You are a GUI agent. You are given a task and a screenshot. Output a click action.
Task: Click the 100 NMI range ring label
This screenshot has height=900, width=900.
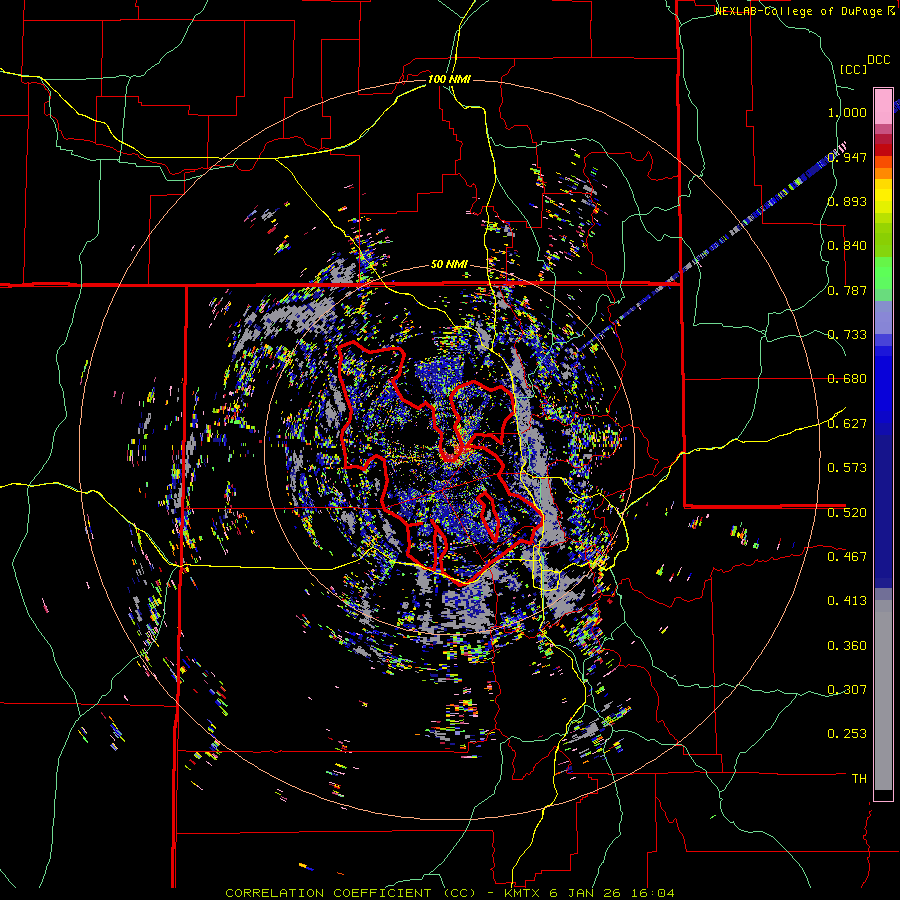pyautogui.click(x=449, y=79)
